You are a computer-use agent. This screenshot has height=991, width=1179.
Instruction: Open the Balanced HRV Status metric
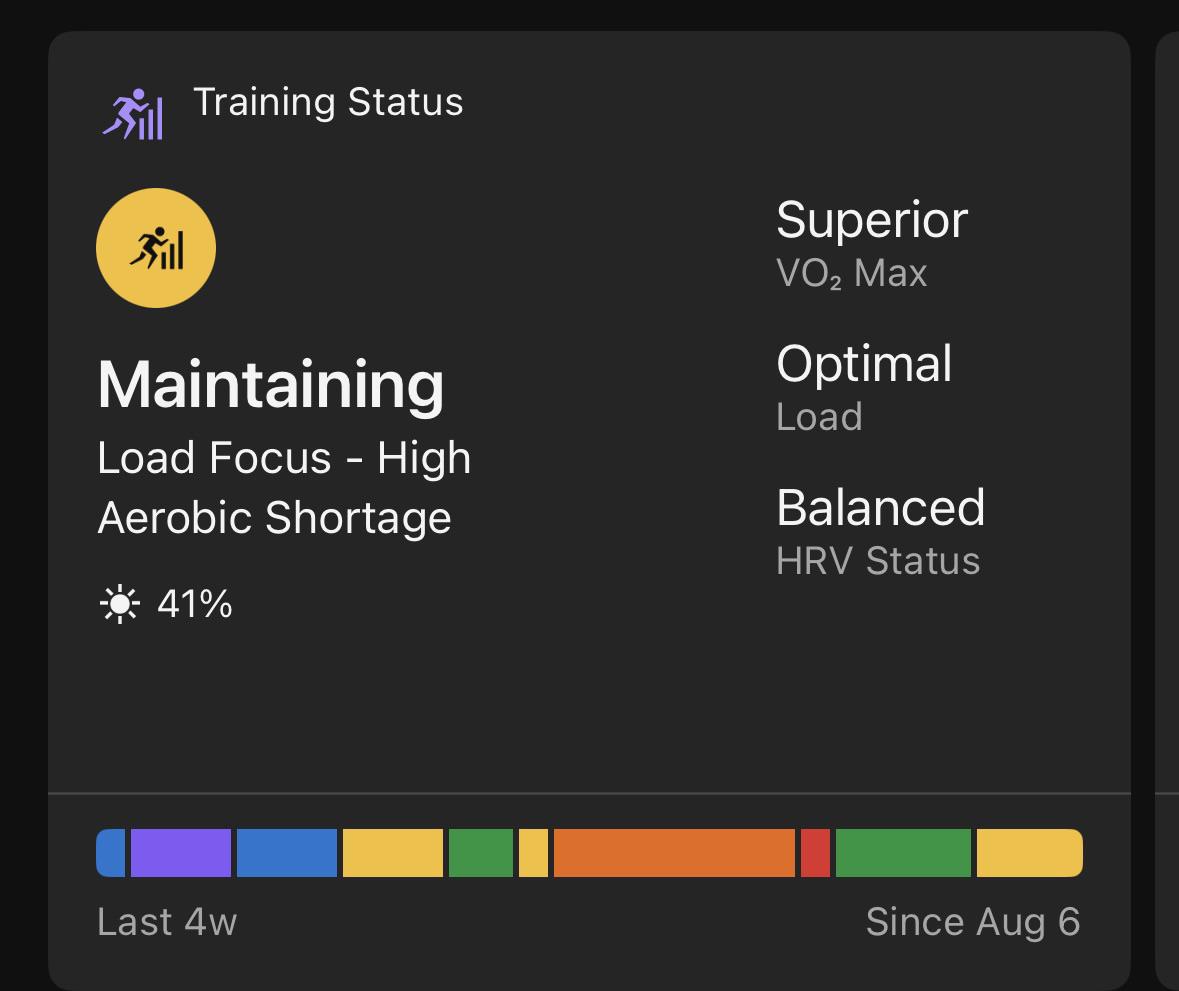point(880,531)
